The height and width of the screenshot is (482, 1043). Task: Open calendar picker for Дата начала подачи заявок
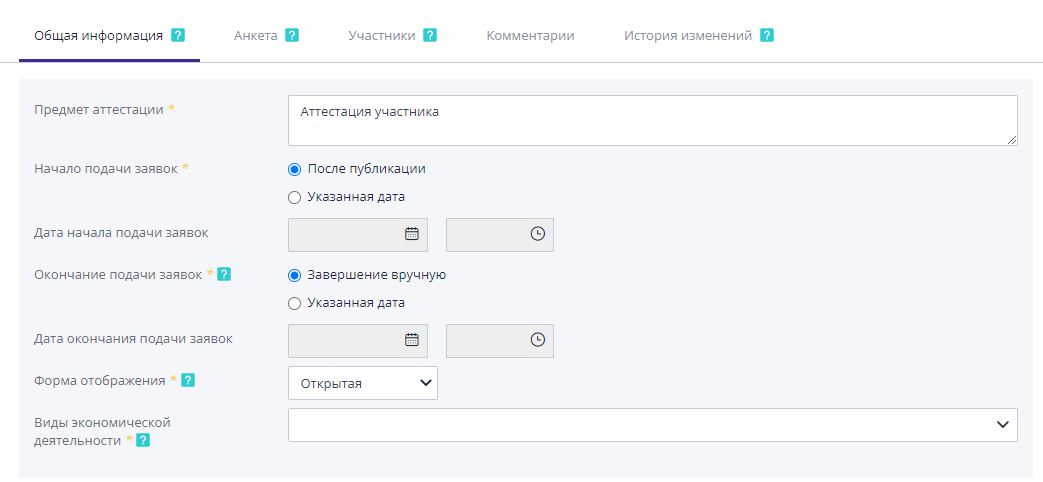coord(411,234)
